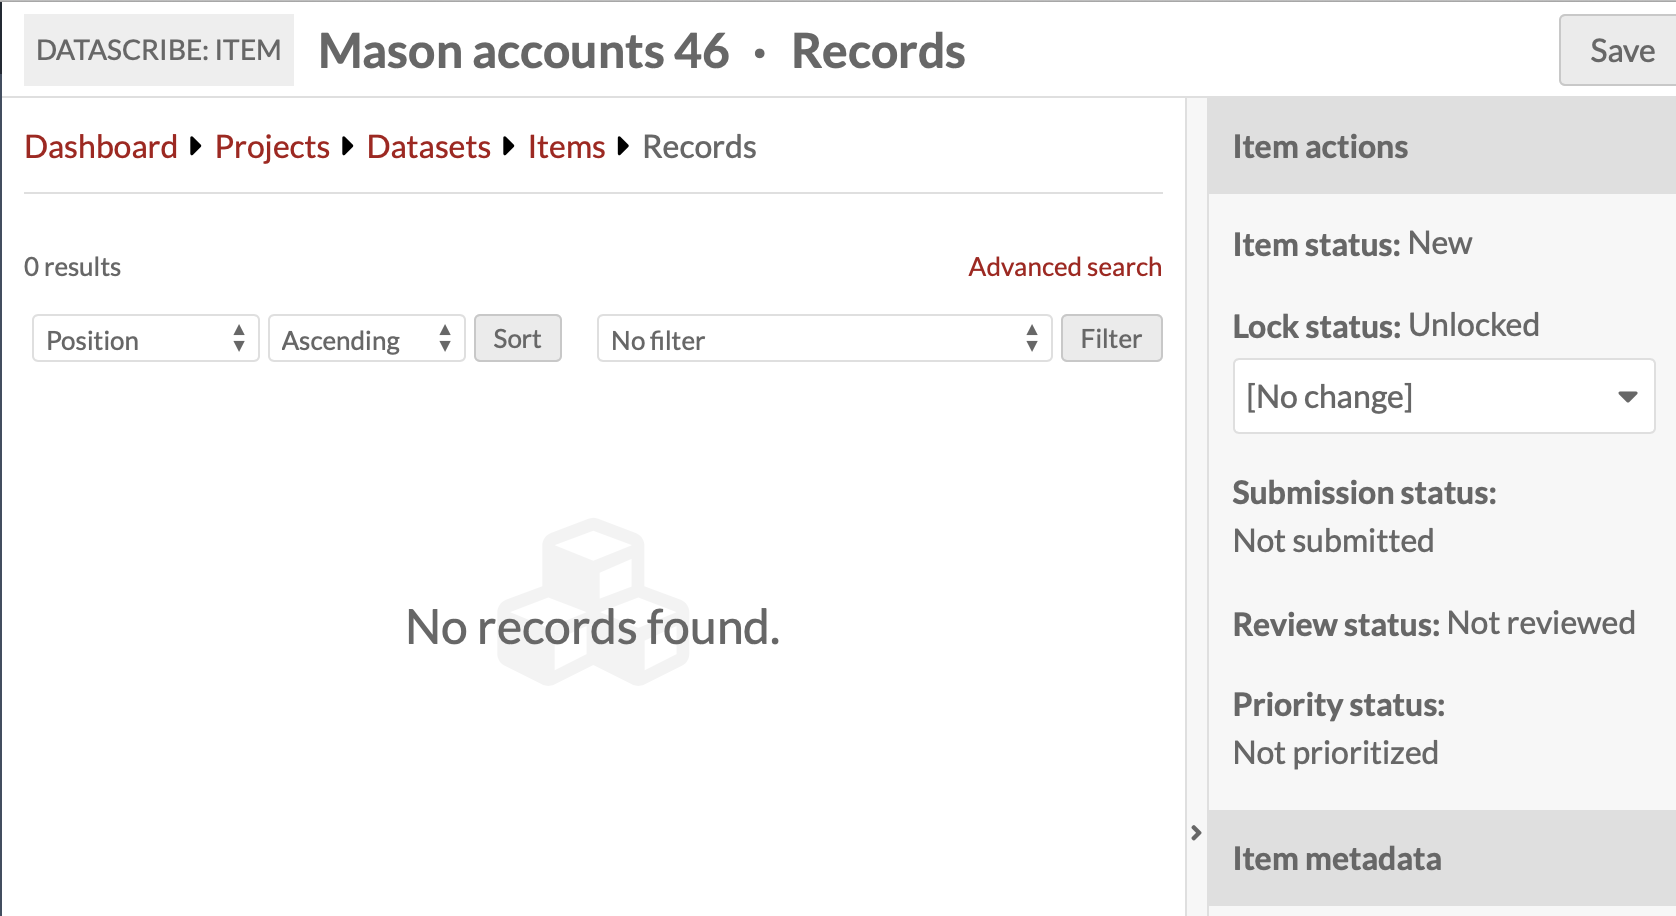The height and width of the screenshot is (916, 1676).
Task: Save the item changes
Action: click(1621, 50)
